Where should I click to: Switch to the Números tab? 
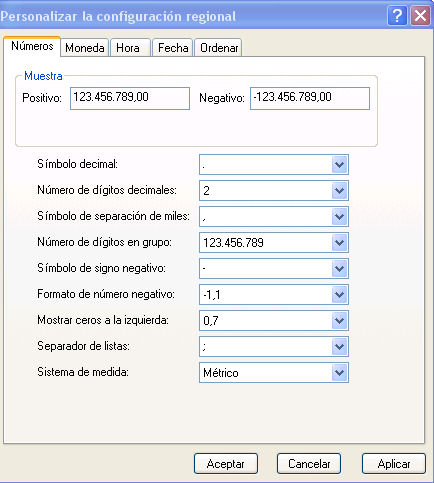32,46
